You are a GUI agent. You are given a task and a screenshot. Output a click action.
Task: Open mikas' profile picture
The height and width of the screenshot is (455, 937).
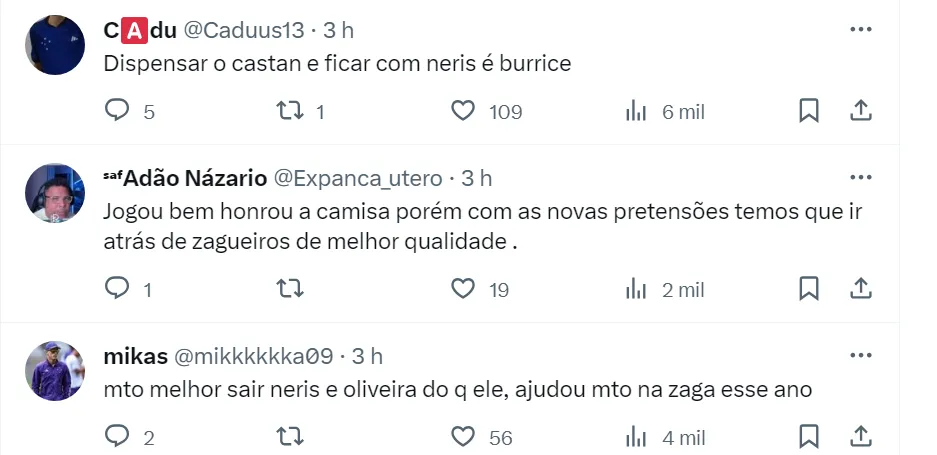55,371
